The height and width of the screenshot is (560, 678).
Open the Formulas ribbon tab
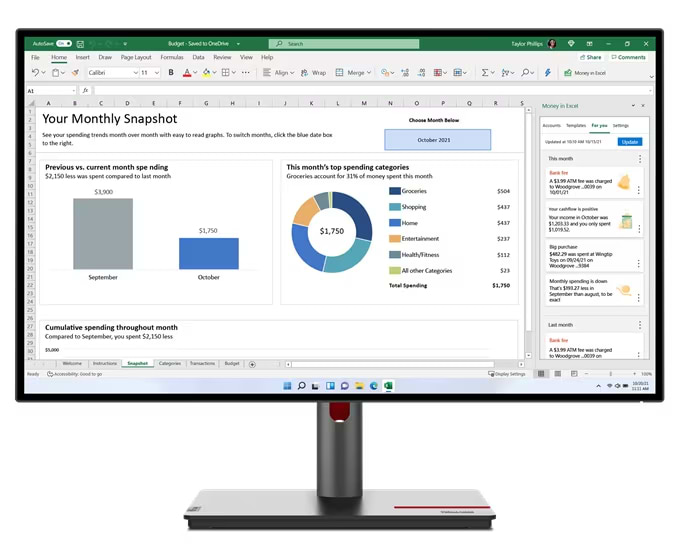click(172, 57)
